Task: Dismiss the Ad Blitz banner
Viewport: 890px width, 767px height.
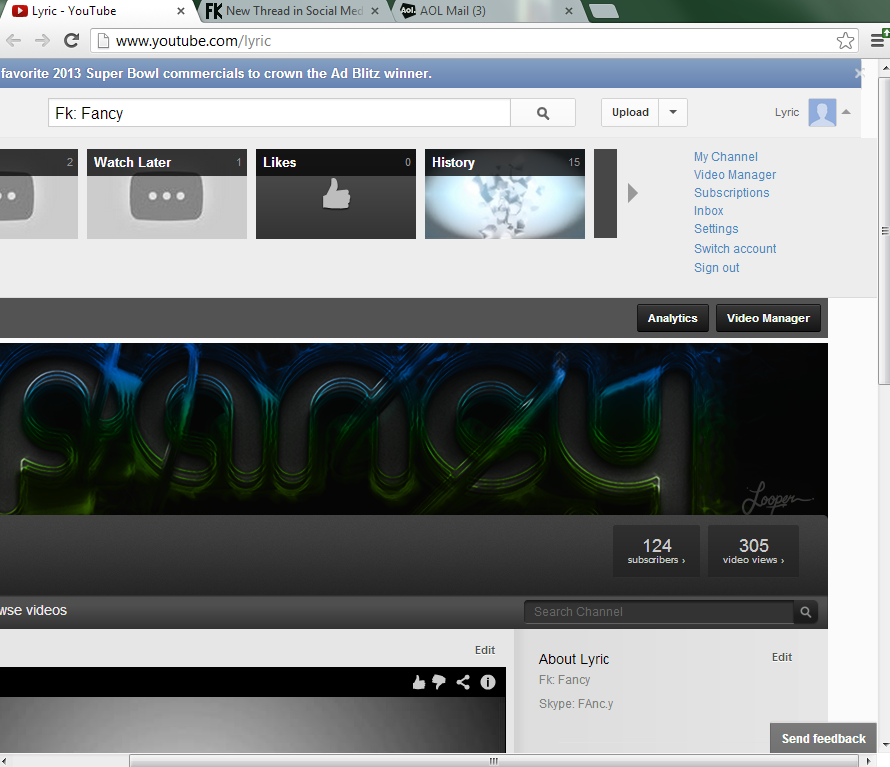Action: [x=859, y=73]
